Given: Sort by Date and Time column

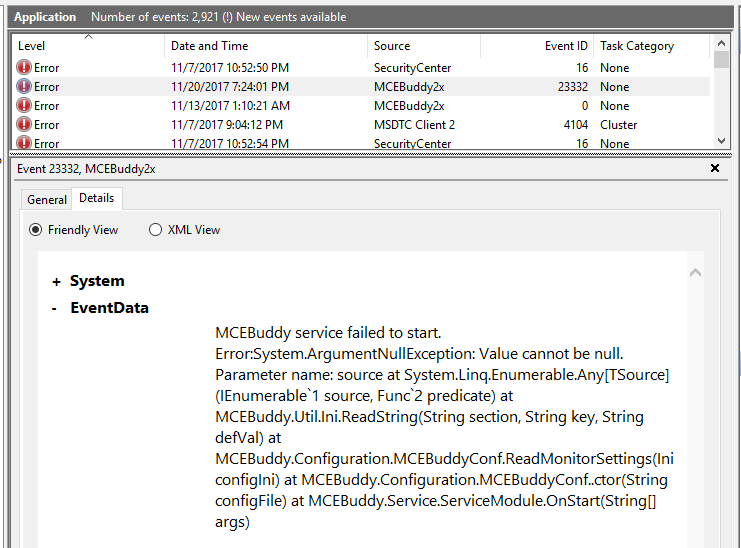Looking at the screenshot, I should coord(264,46).
